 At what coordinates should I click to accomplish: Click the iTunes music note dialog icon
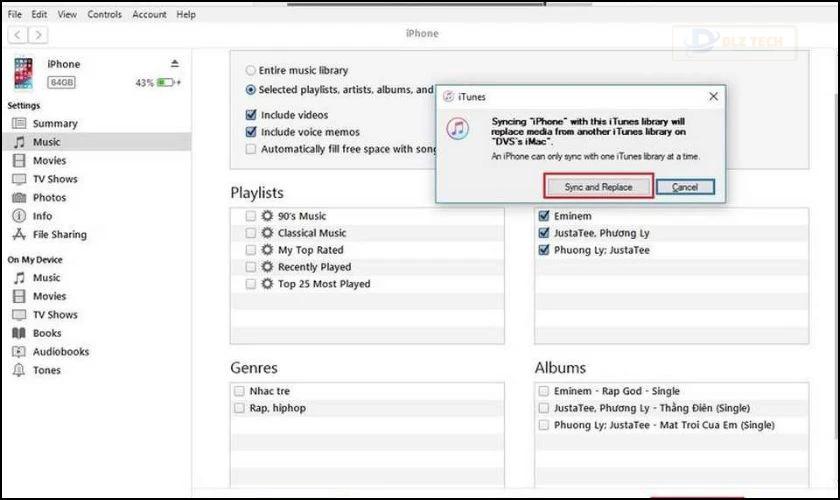point(458,129)
